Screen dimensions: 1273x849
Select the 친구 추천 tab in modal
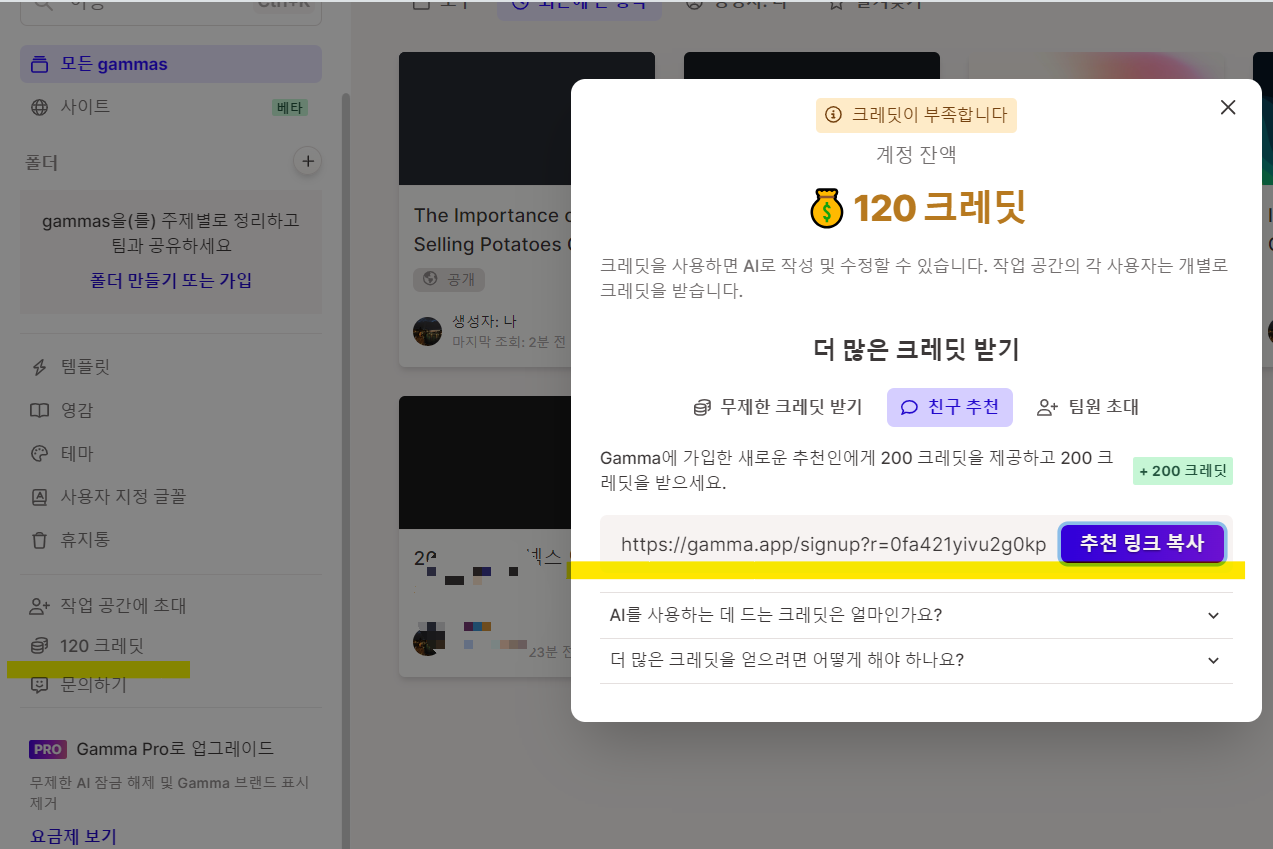coord(949,407)
